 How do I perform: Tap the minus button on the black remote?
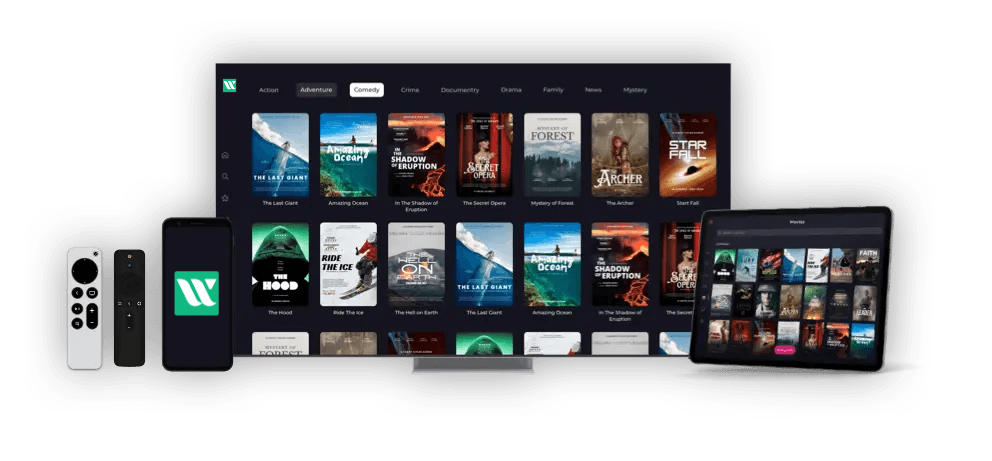(x=129, y=328)
